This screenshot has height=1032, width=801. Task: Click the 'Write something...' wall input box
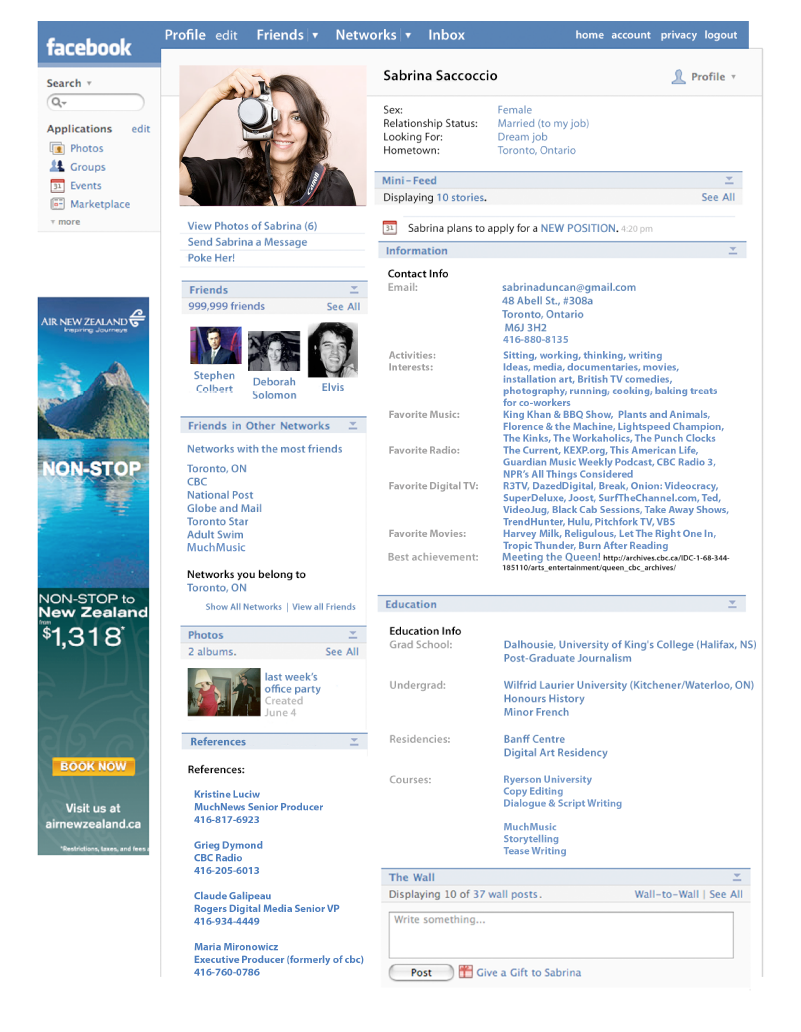[x=563, y=934]
